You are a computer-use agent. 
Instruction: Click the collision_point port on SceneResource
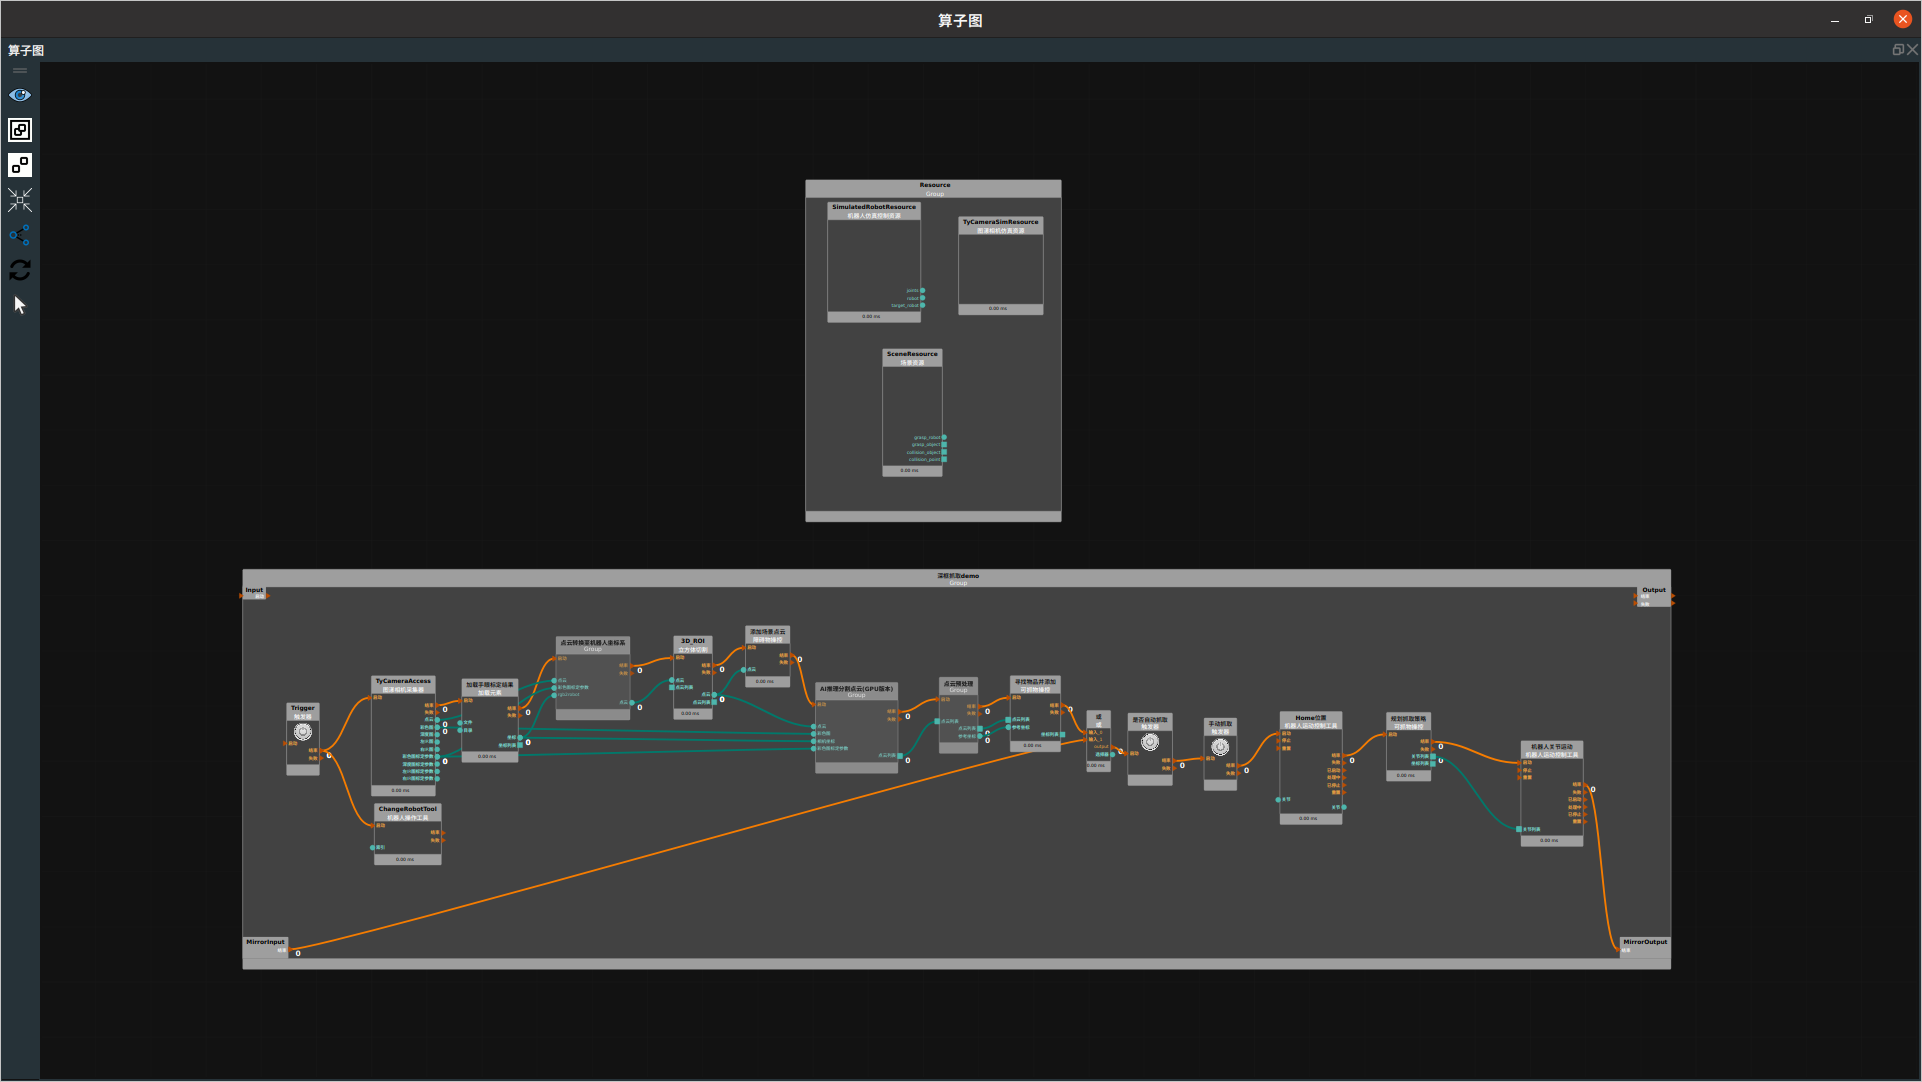click(x=944, y=459)
